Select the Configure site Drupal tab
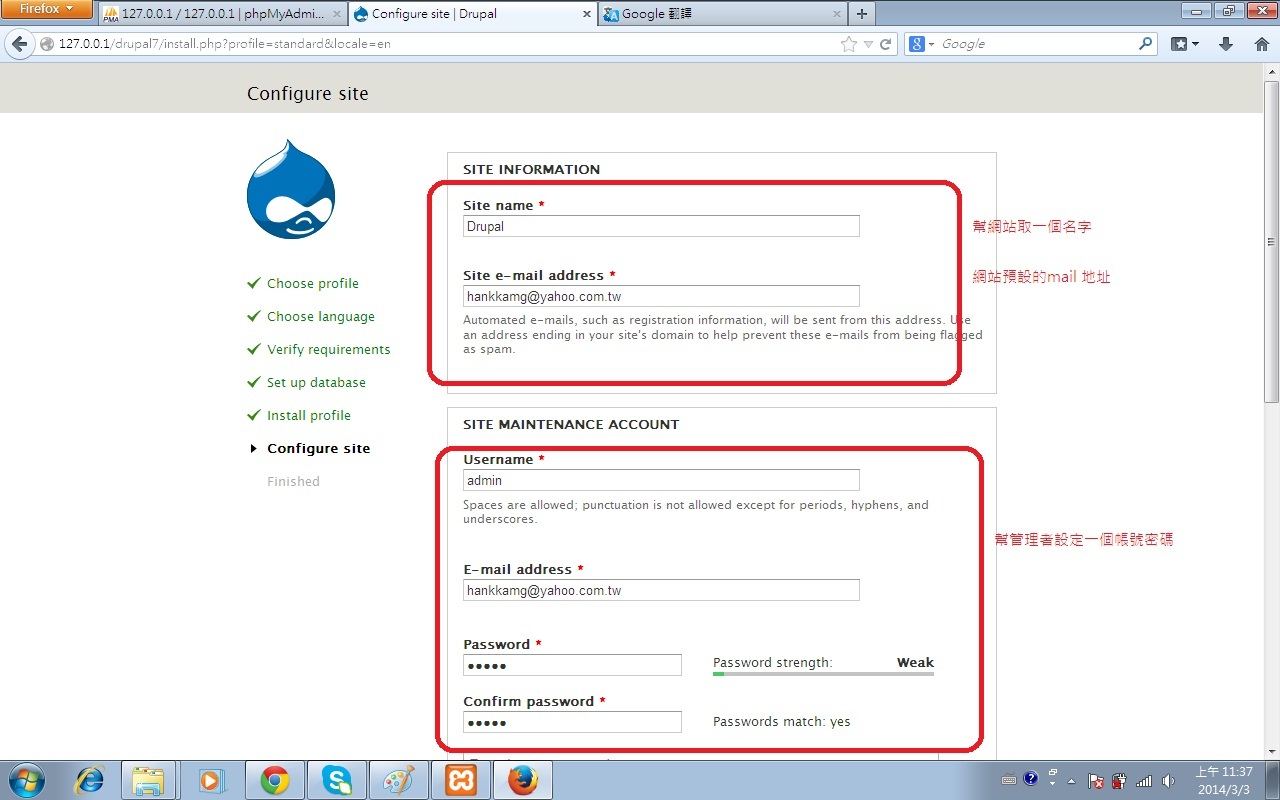 tap(472, 14)
